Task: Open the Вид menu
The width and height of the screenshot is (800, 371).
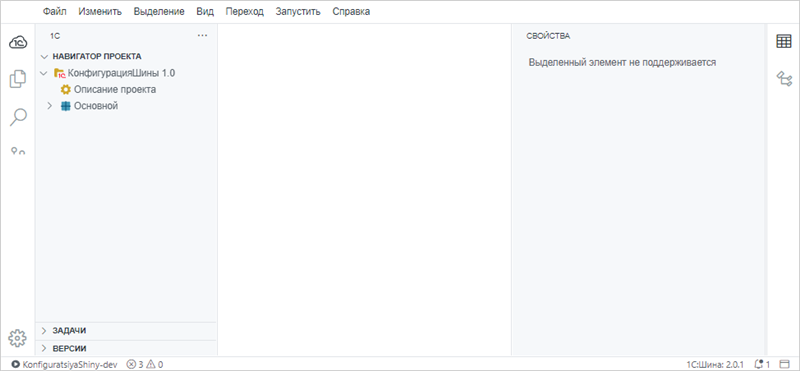Action: coord(205,11)
